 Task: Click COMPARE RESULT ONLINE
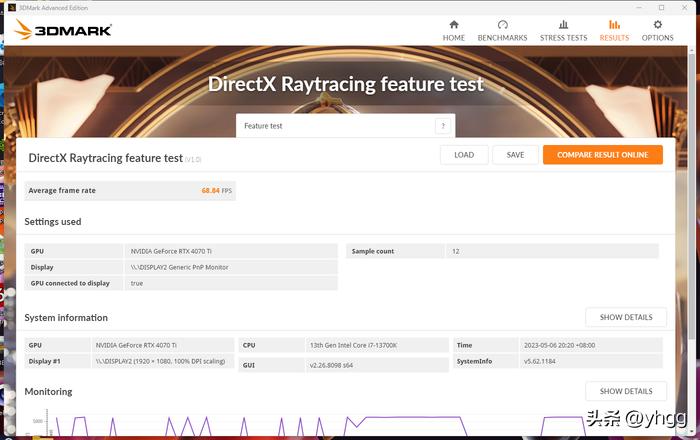pos(602,155)
